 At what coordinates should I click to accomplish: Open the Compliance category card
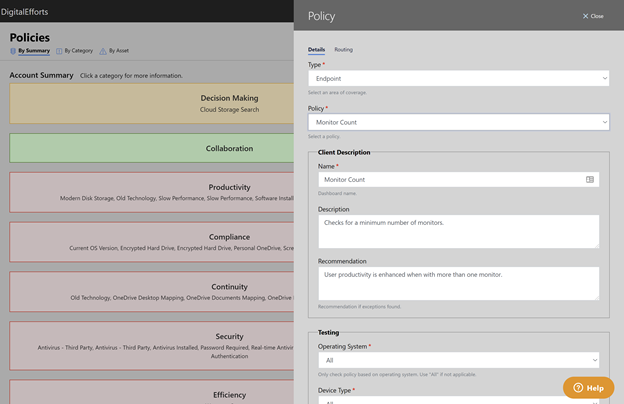point(152,242)
